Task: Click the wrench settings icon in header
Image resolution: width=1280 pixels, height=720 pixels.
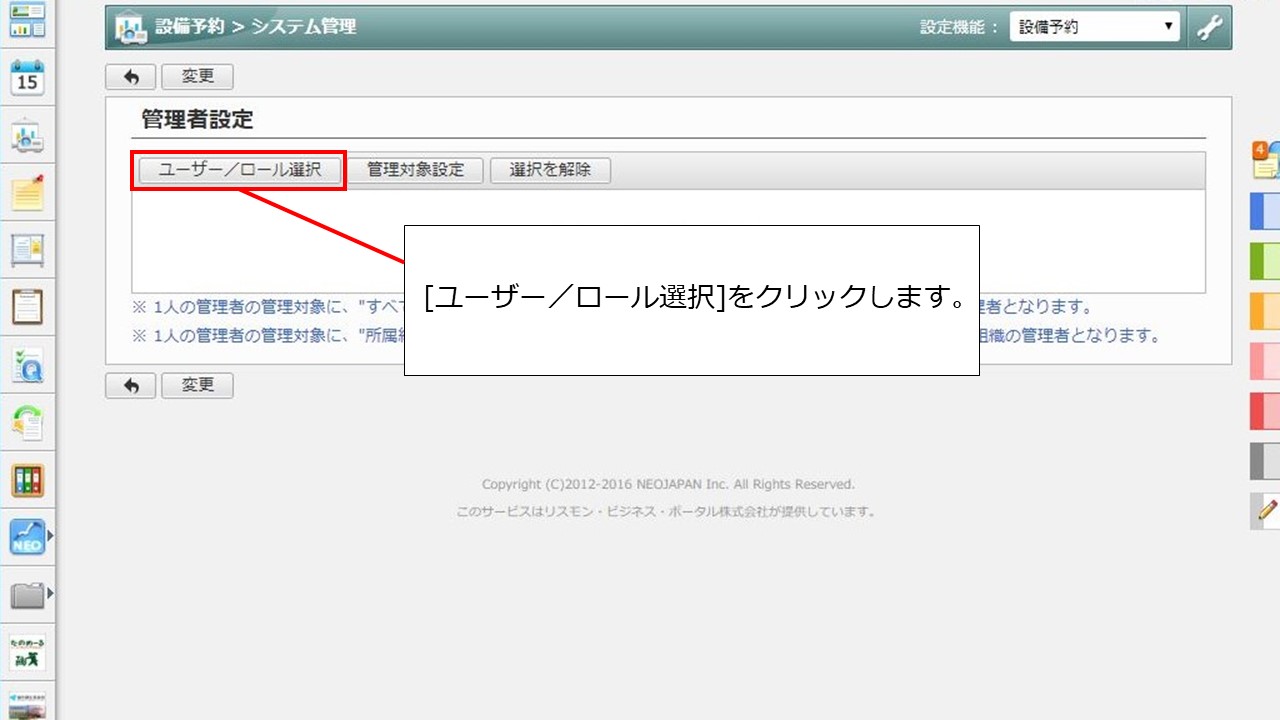Action: point(1209,27)
